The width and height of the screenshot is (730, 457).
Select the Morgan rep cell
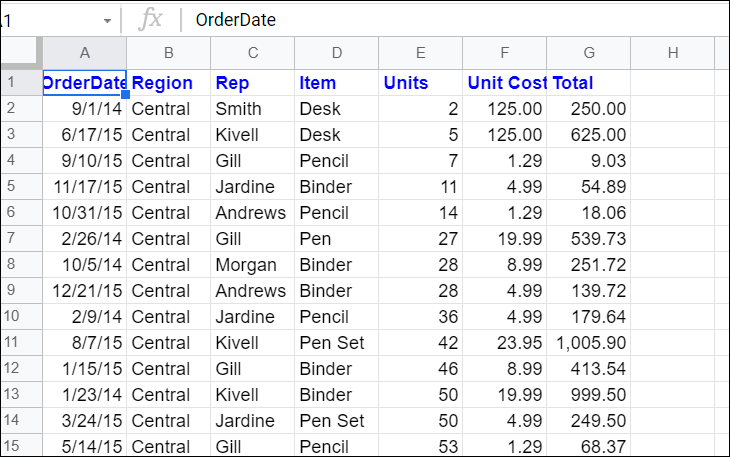pyautogui.click(x=252, y=265)
